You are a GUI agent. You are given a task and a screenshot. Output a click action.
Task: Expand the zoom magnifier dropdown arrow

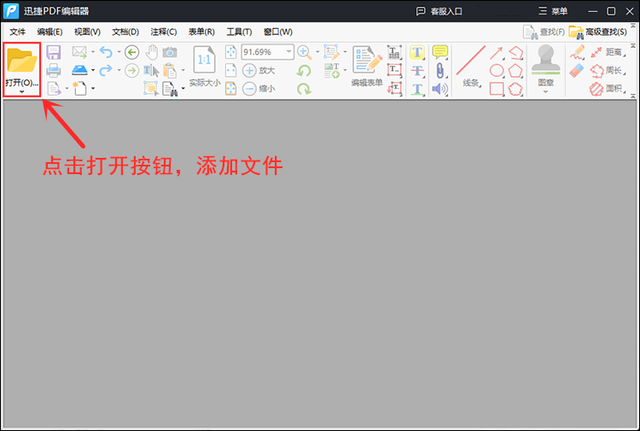(x=318, y=52)
